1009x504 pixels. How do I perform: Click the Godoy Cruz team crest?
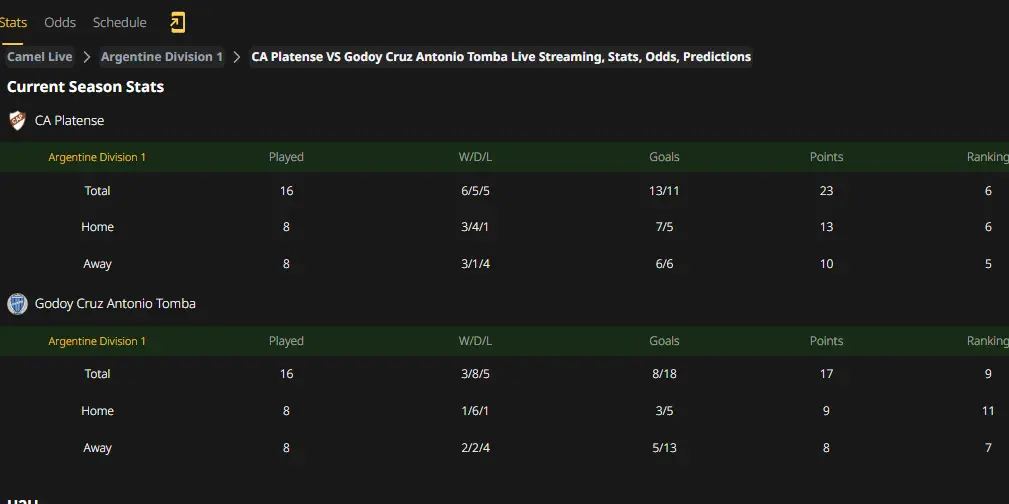click(x=17, y=304)
